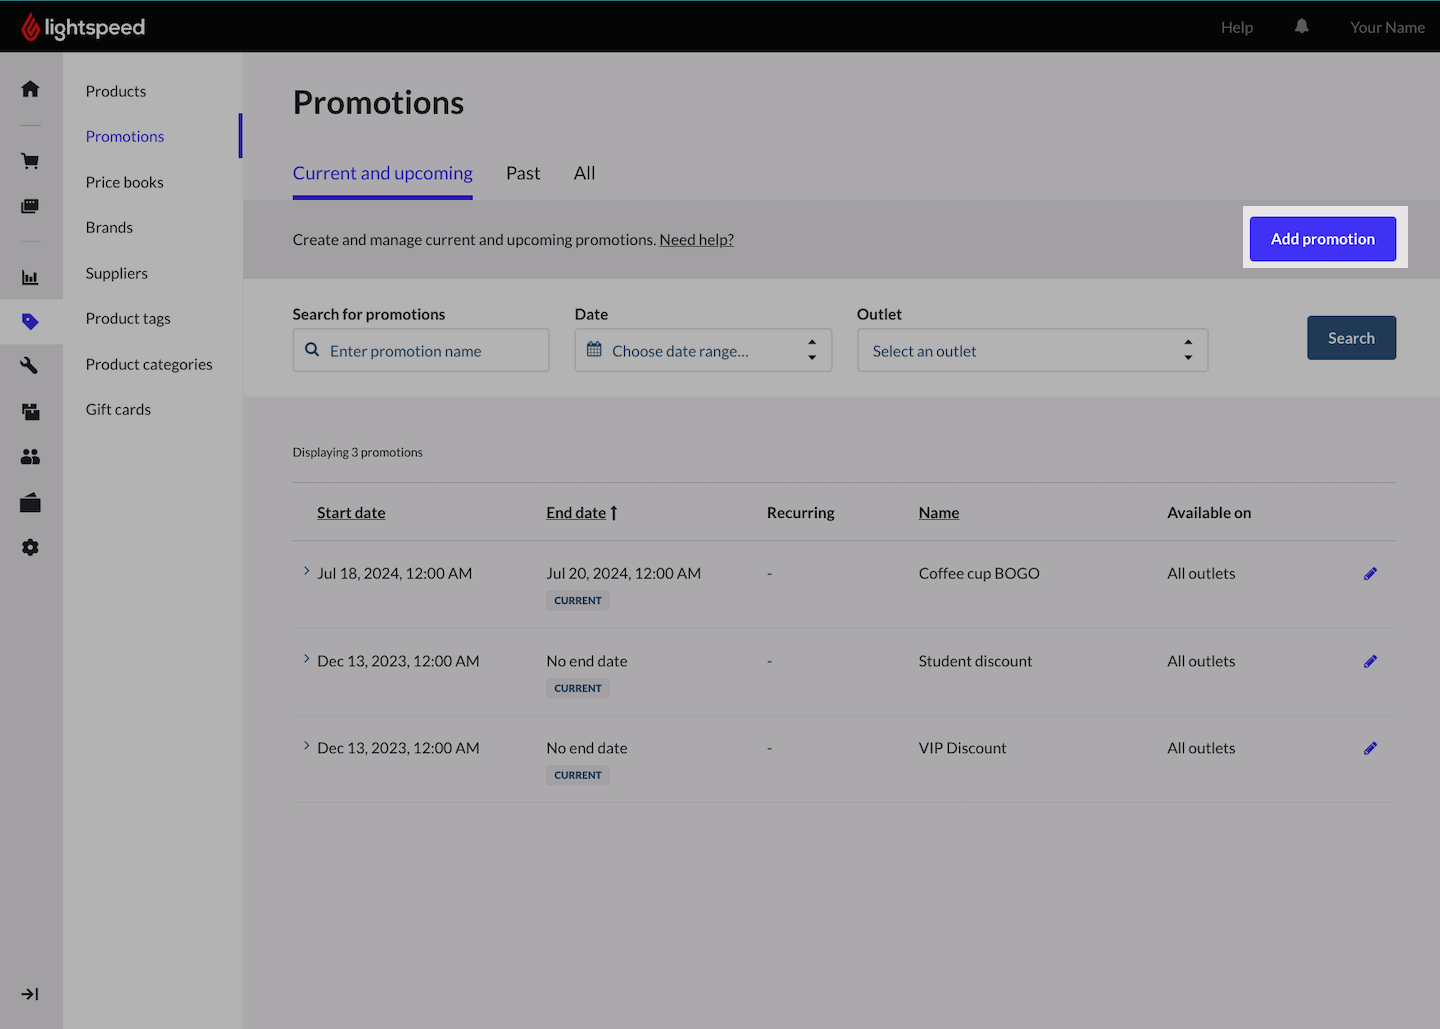This screenshot has width=1440, height=1029.
Task: Switch to the Past tab
Action: [x=523, y=173]
